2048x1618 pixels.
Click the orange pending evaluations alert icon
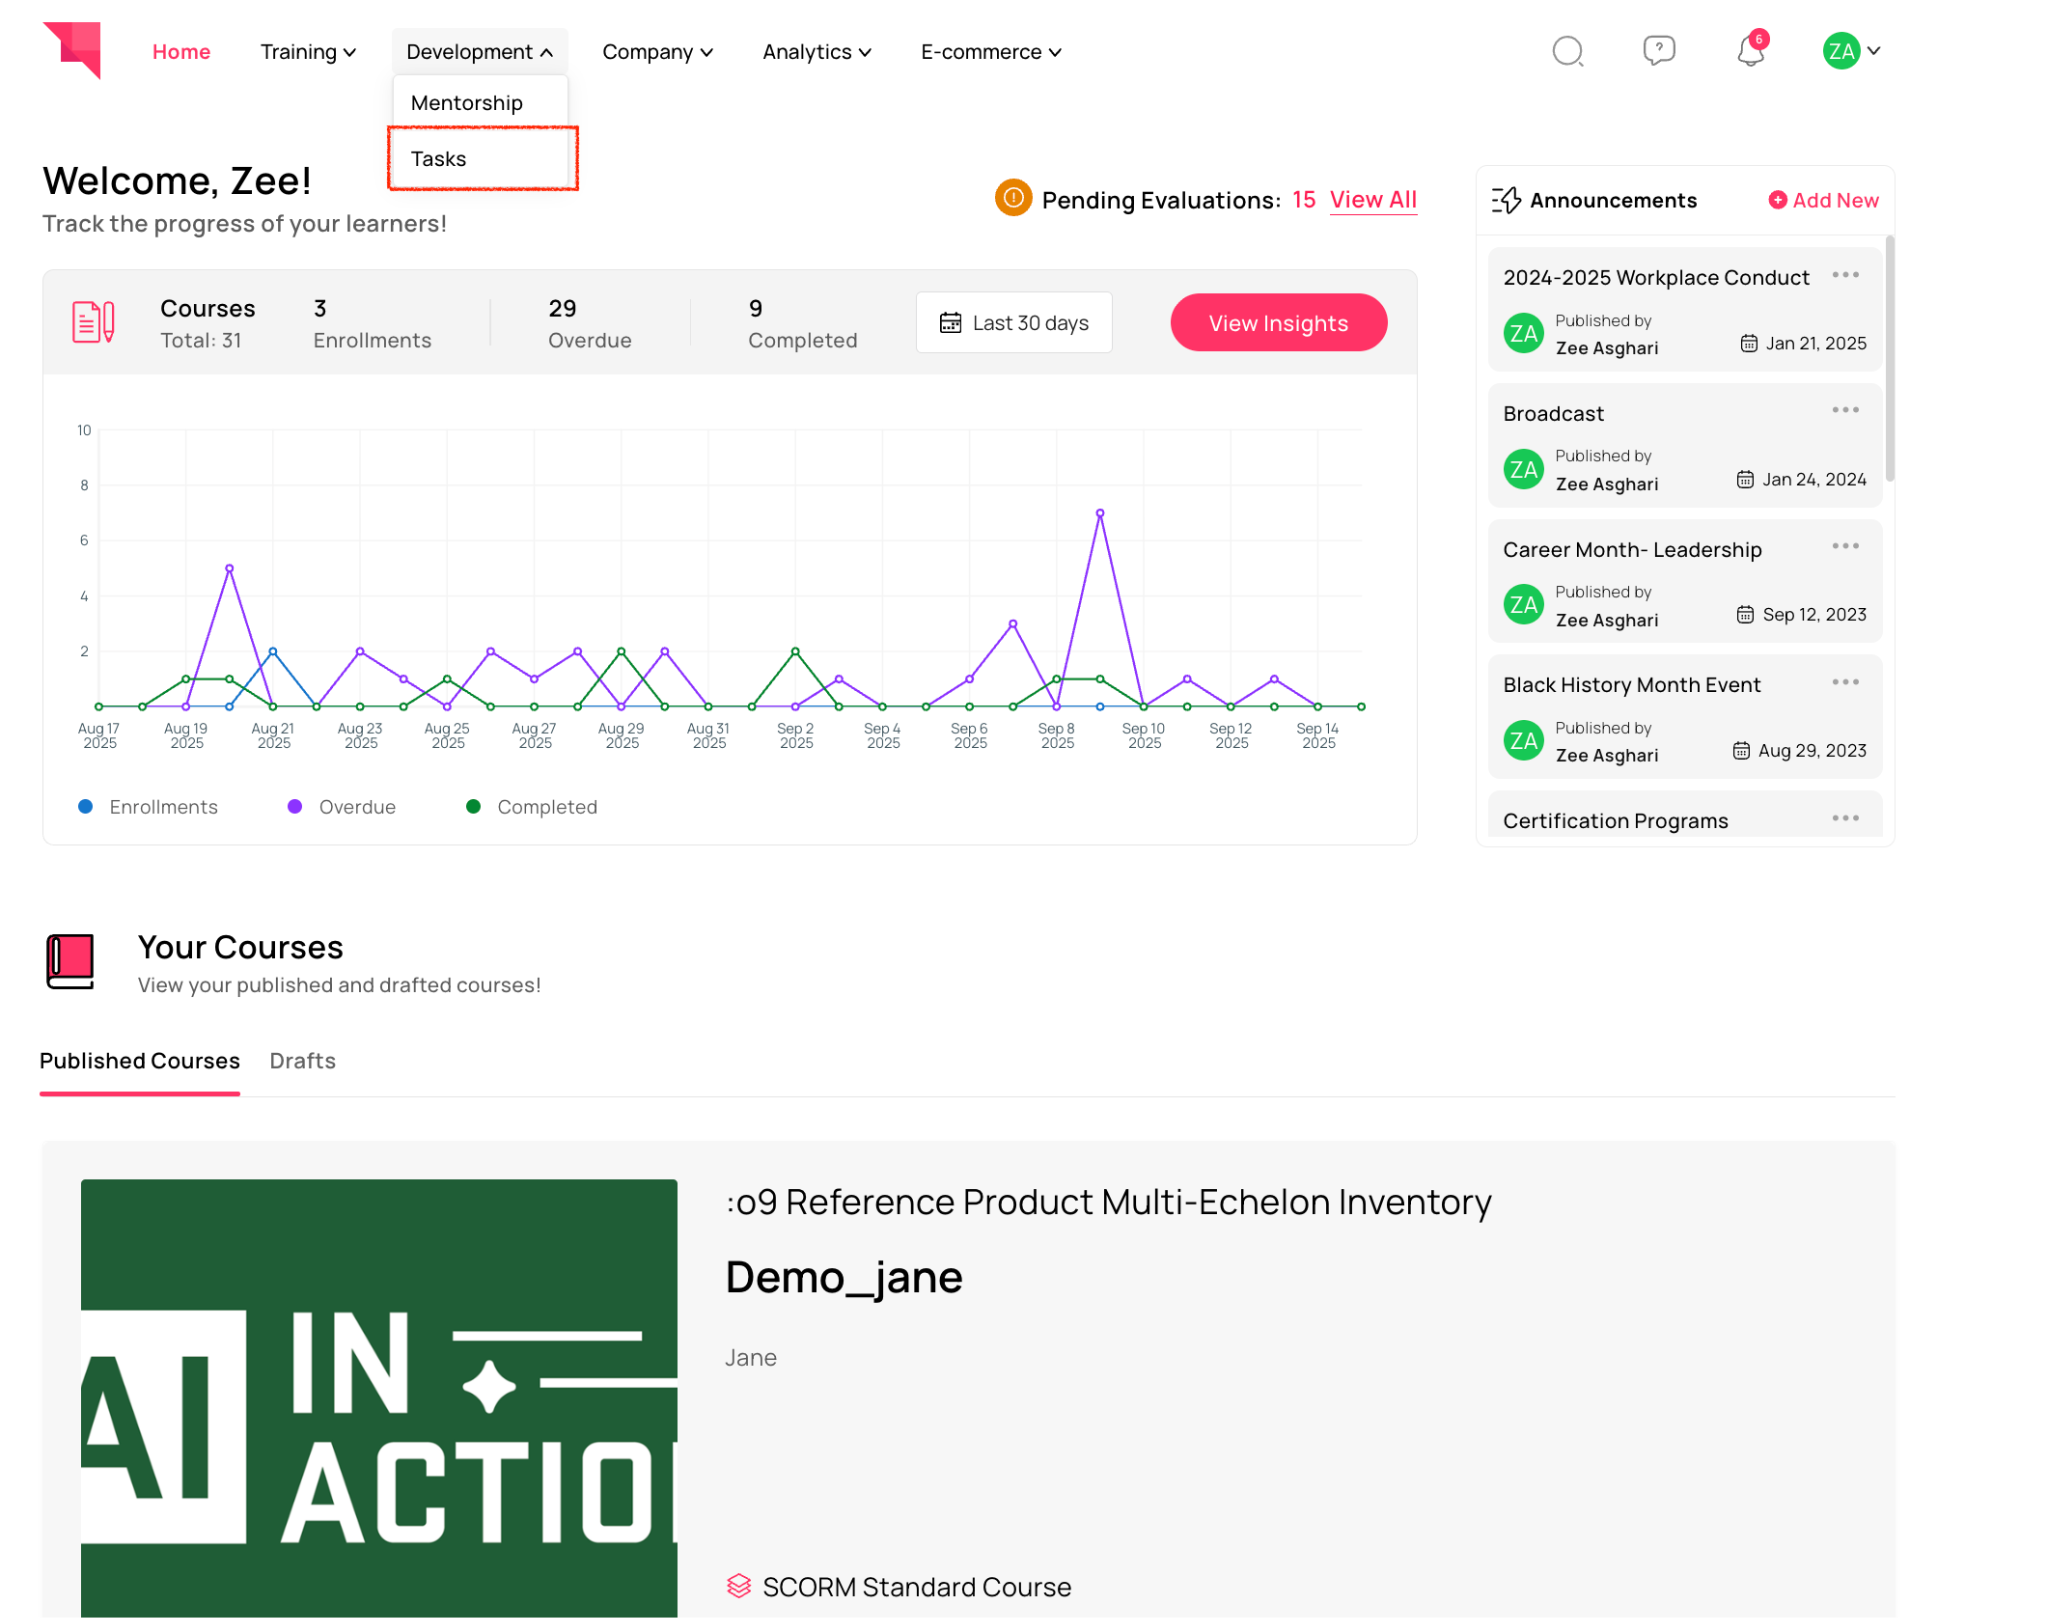click(1012, 198)
